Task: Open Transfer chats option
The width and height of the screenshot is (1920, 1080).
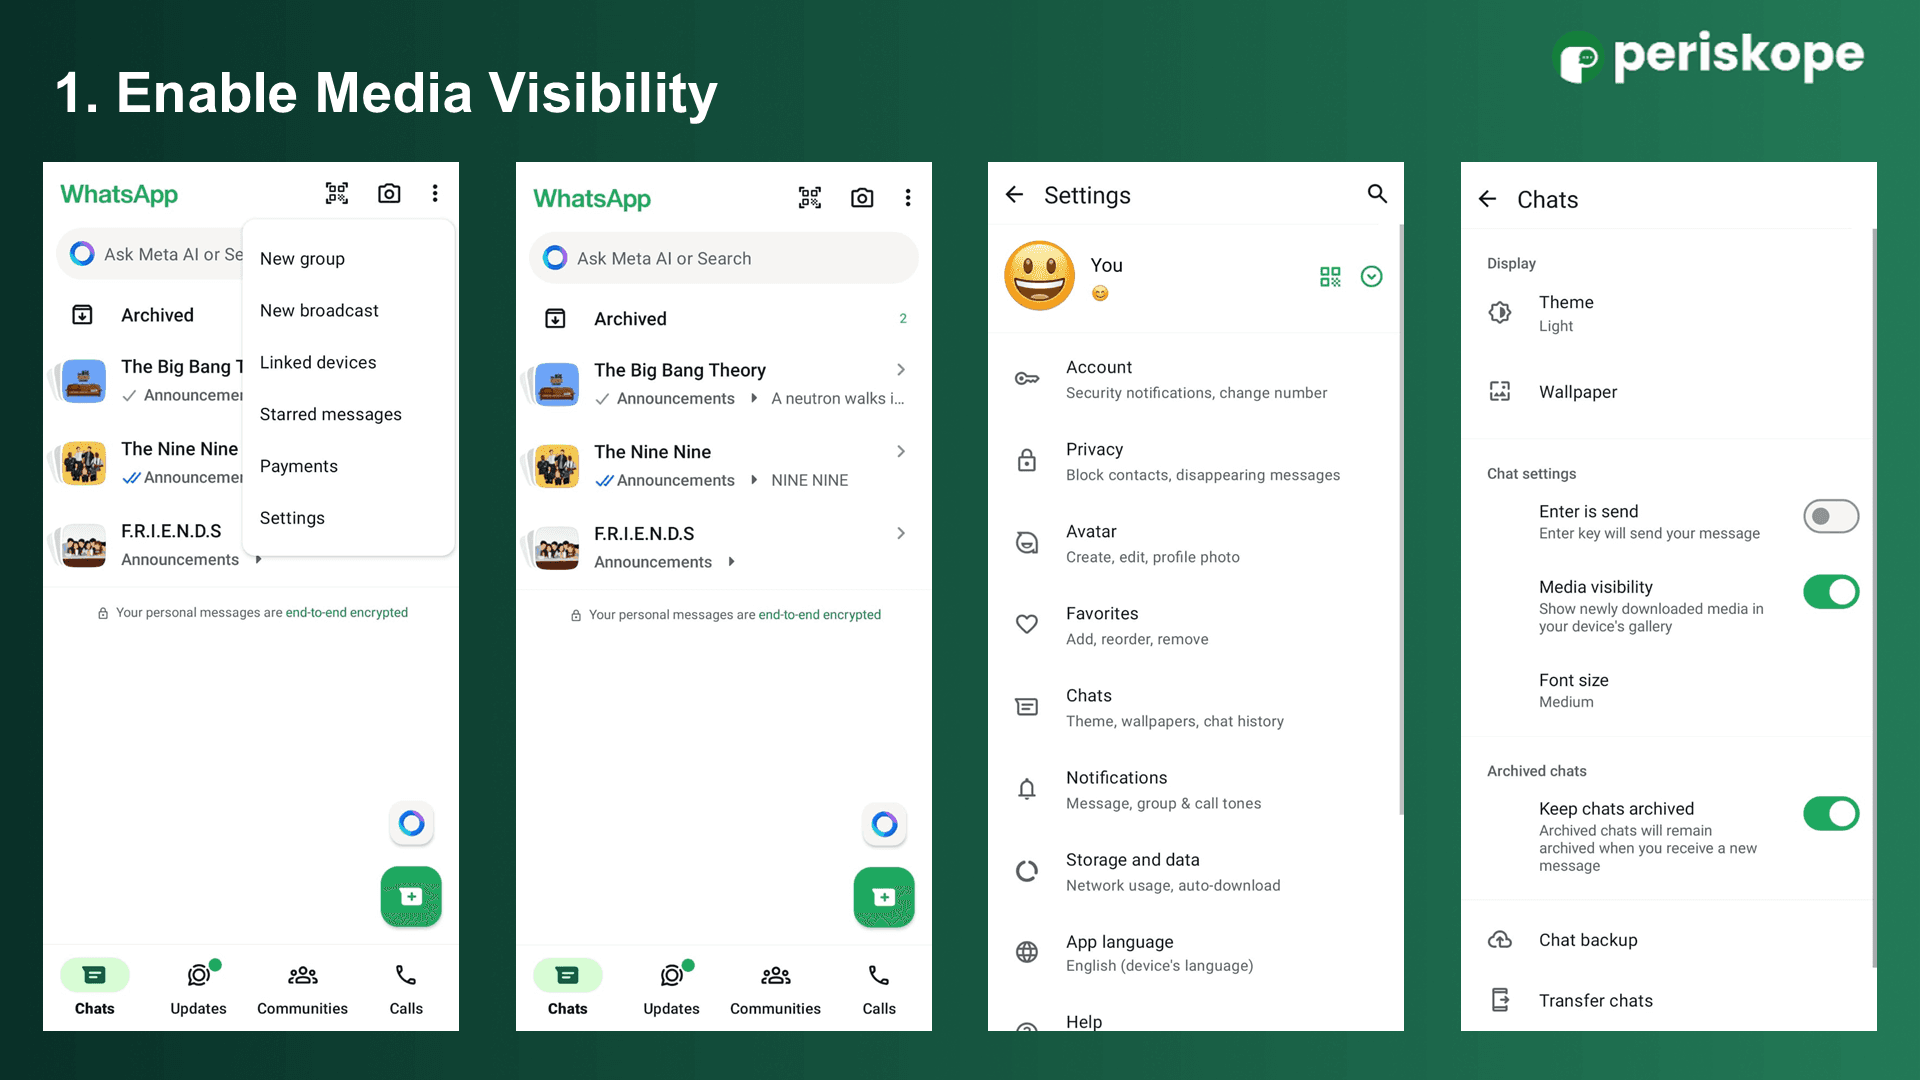Action: click(x=1596, y=1000)
